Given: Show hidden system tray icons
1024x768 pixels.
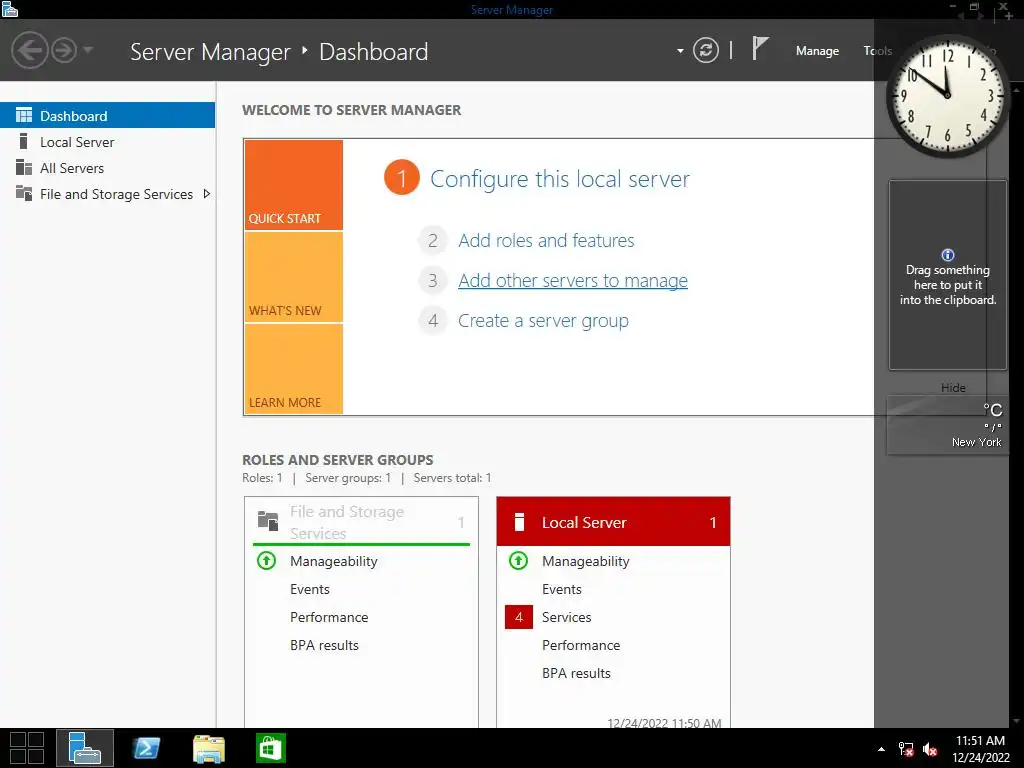Looking at the screenshot, I should click(x=881, y=749).
